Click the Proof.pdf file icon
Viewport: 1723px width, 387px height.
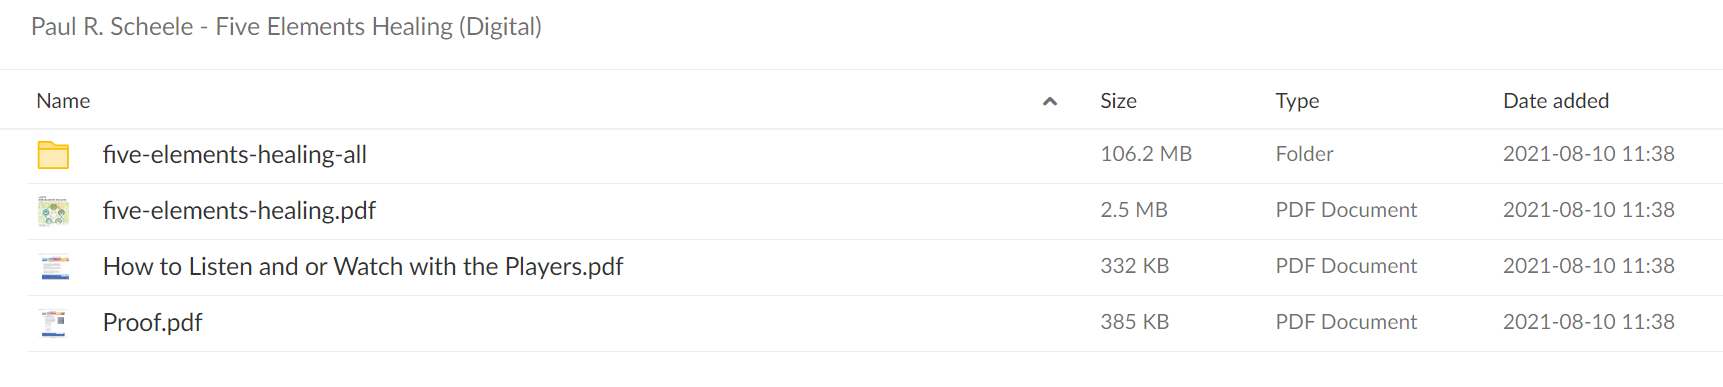[x=53, y=323]
